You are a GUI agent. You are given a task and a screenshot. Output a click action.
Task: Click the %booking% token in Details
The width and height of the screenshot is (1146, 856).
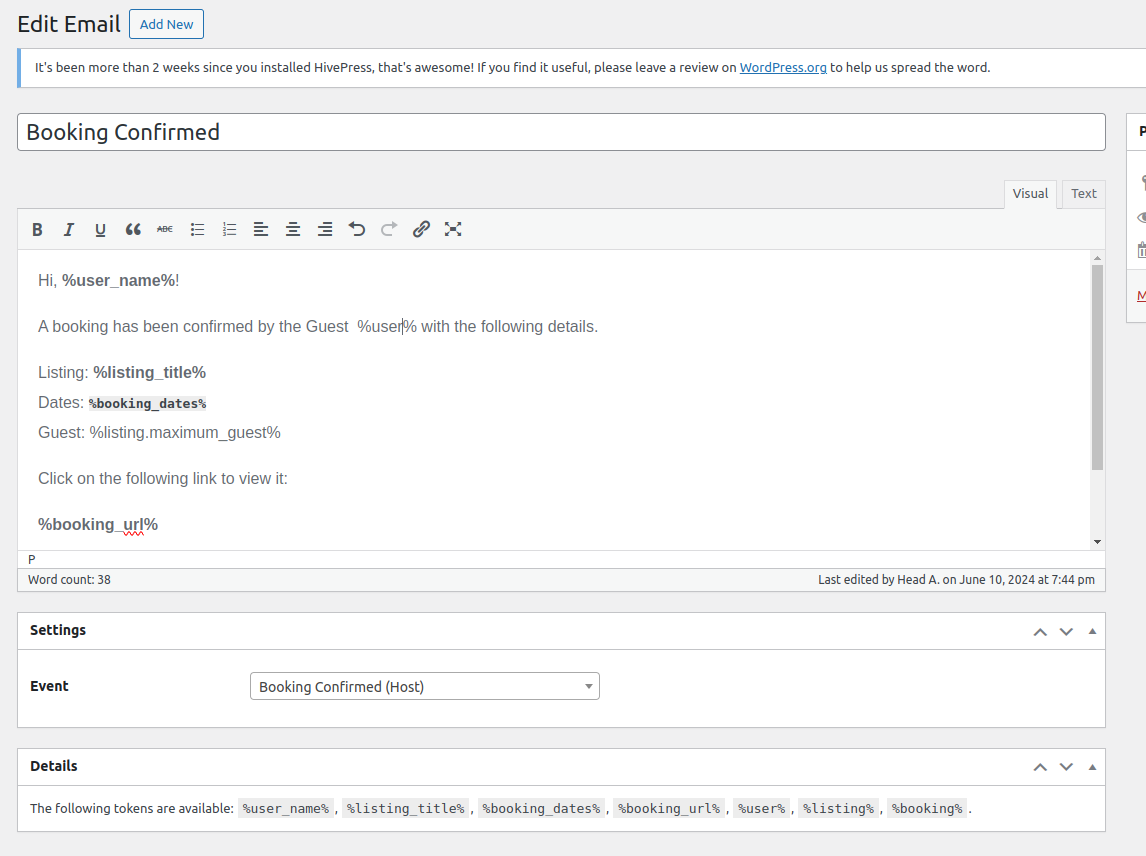(x=927, y=808)
